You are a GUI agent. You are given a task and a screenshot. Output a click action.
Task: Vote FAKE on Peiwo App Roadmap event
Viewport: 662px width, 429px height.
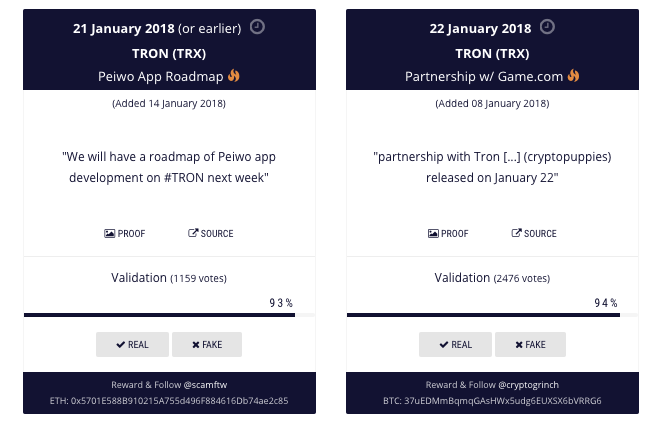[207, 345]
